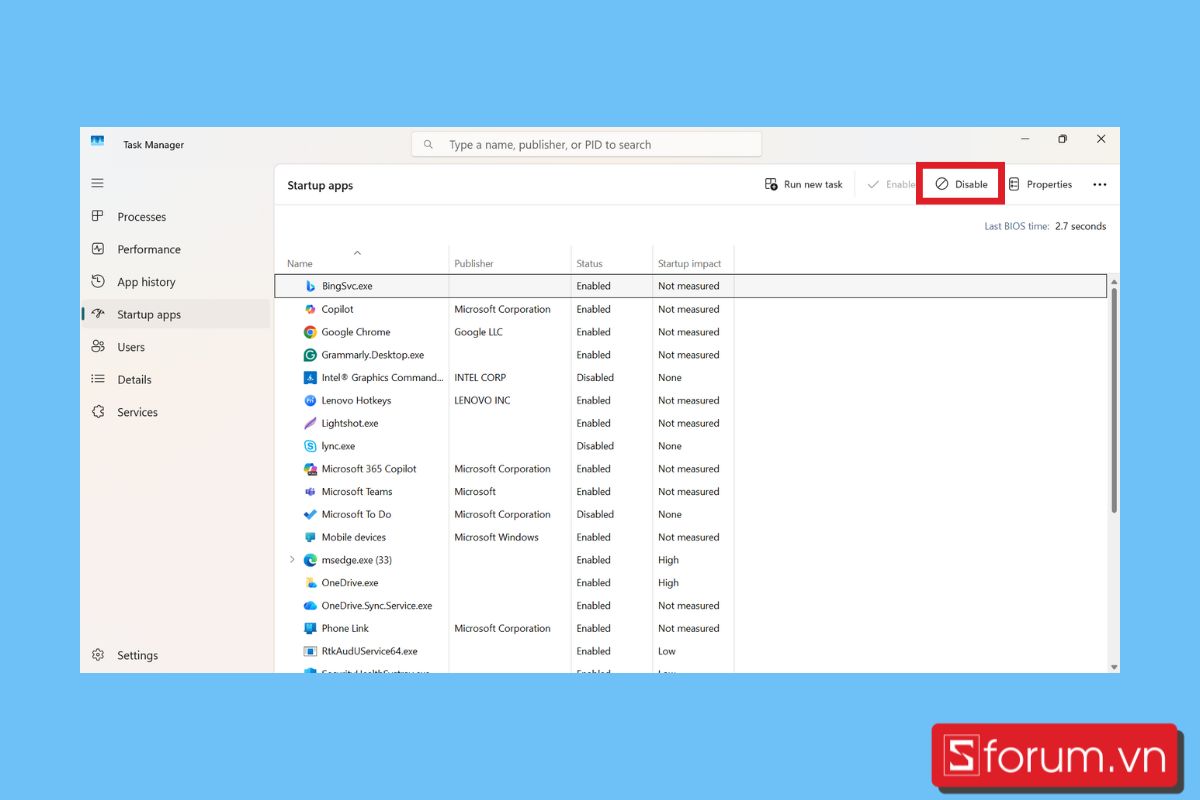Click the Processes sidebar icon
This screenshot has height=800, width=1200.
98,216
